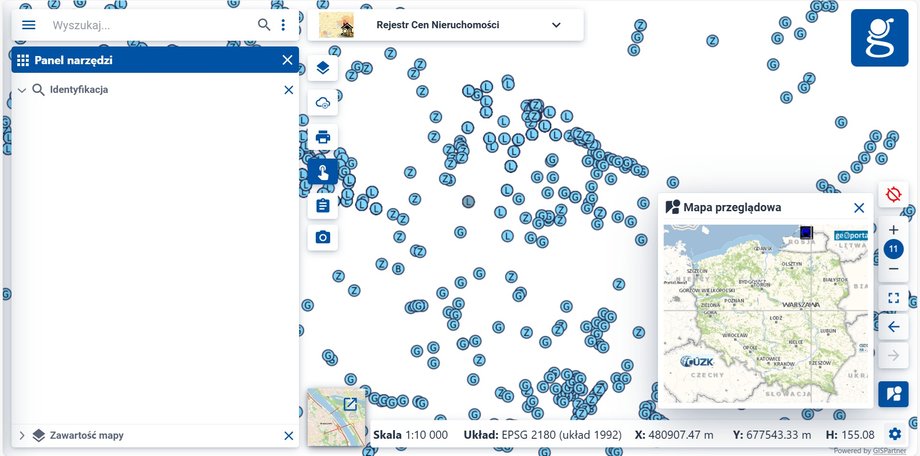Click the Y coordinate readout
This screenshot has width=920, height=456.
772,435
